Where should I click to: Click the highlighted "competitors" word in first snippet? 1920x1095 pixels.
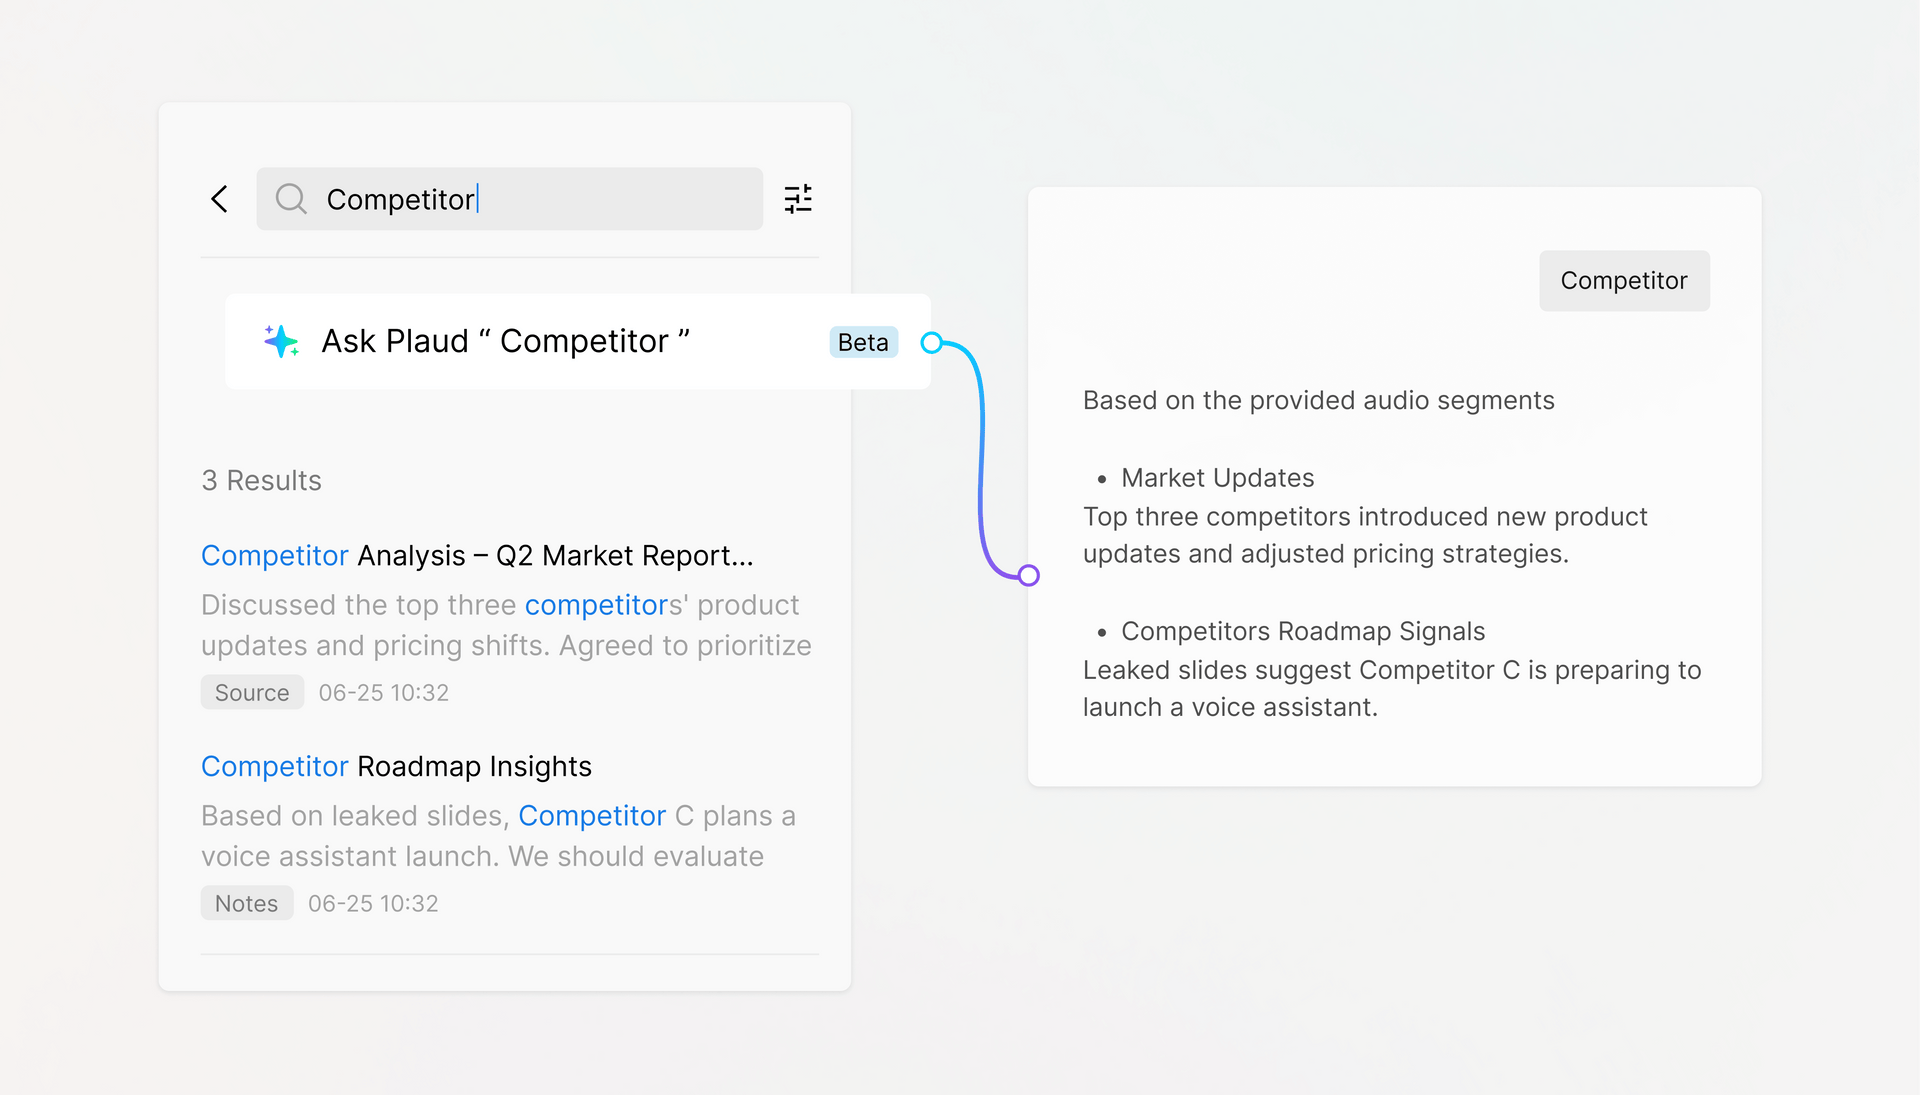tap(603, 605)
